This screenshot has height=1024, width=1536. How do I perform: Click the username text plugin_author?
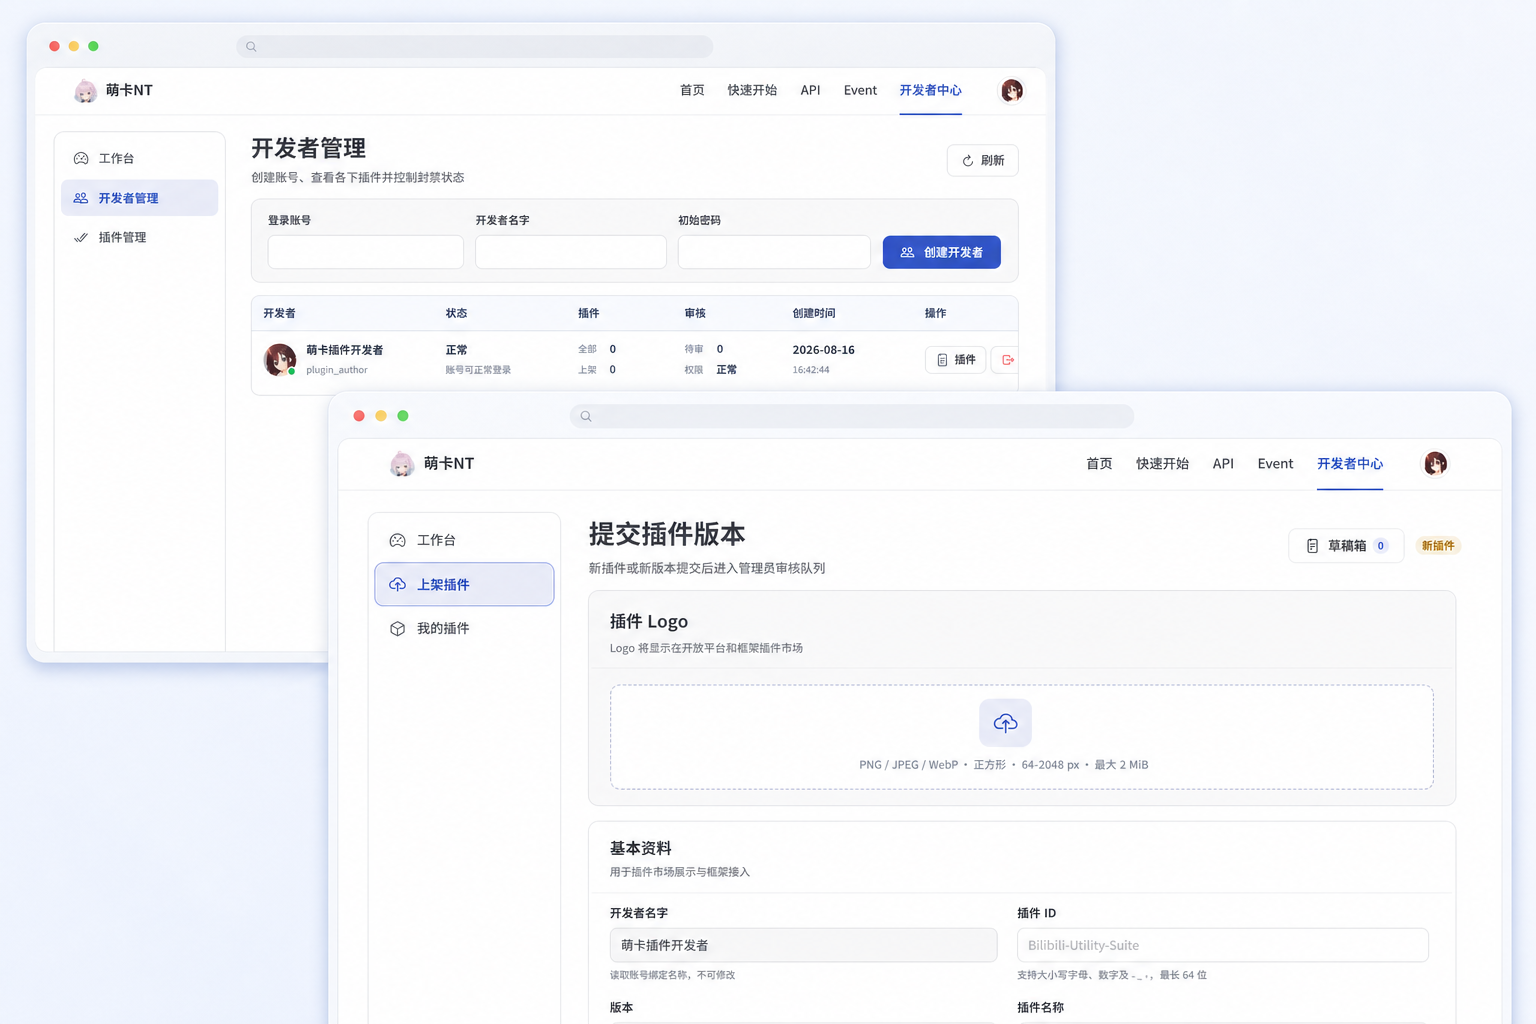pyautogui.click(x=337, y=370)
